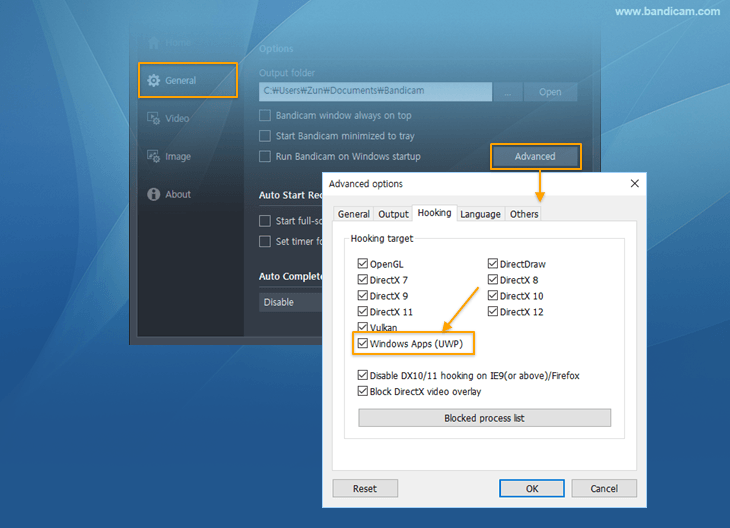Screen dimensions: 730x528
Task: Click Open next to output folder
Action: 550,92
